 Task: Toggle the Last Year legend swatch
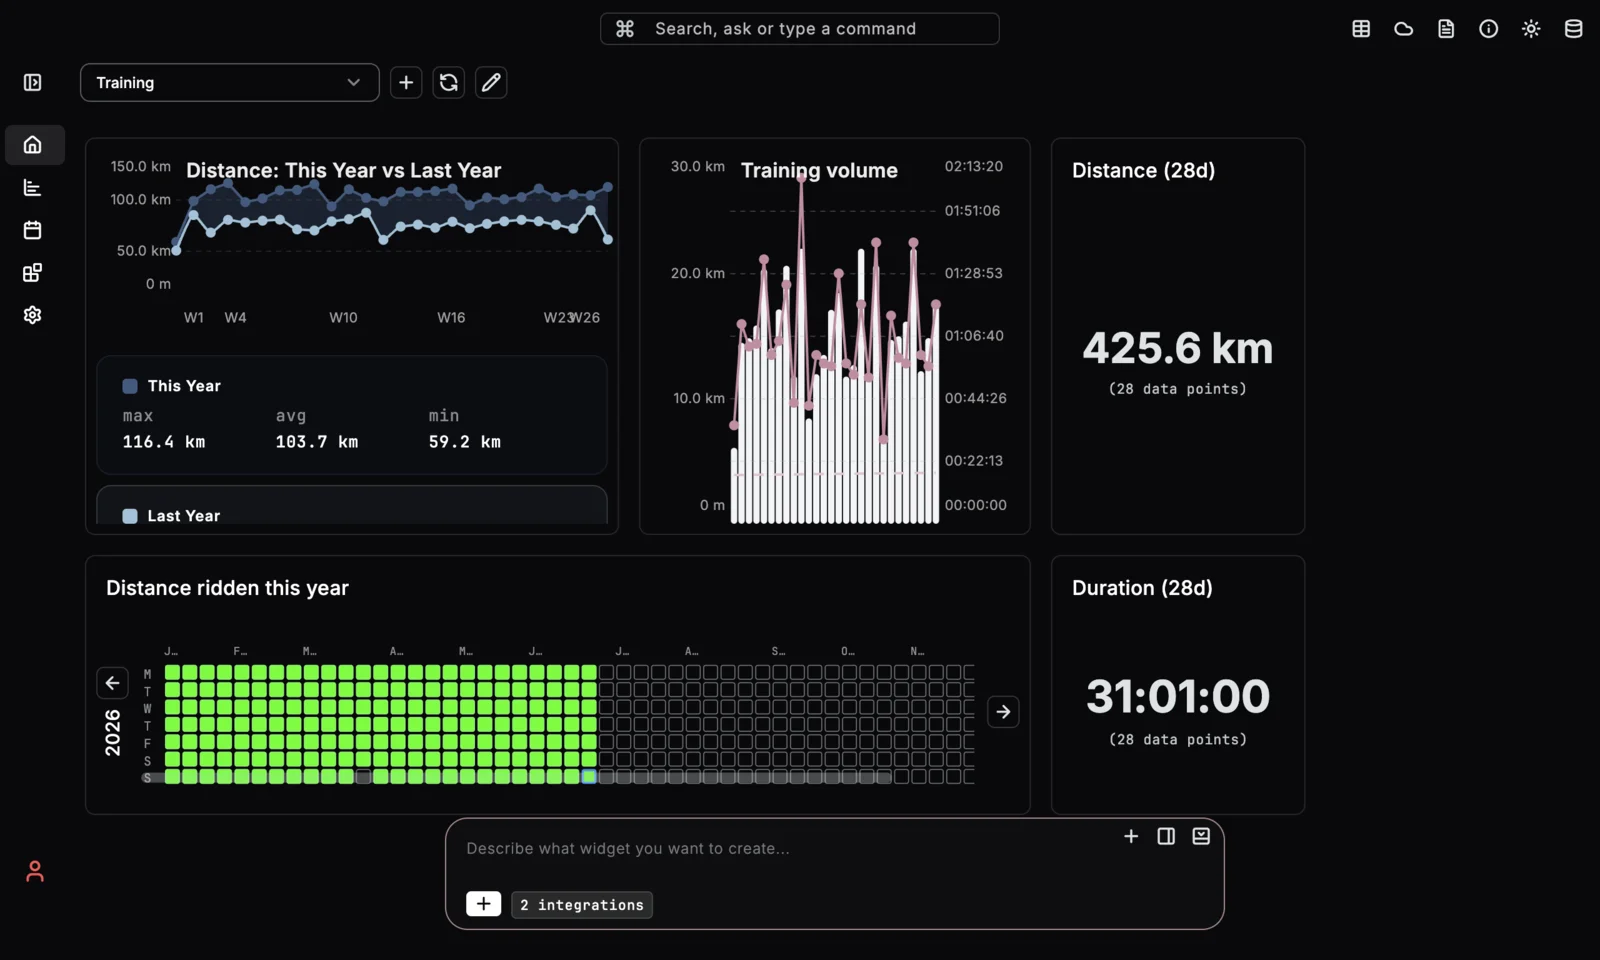[130, 516]
